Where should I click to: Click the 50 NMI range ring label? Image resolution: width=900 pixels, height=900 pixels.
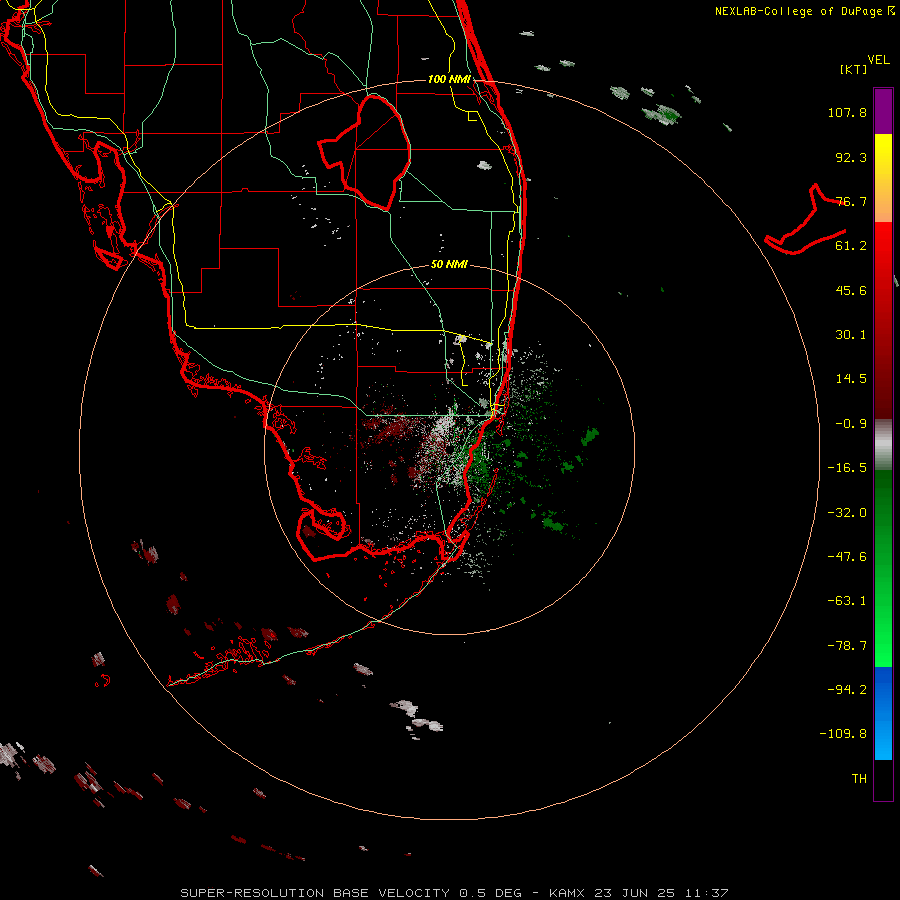coord(449,265)
